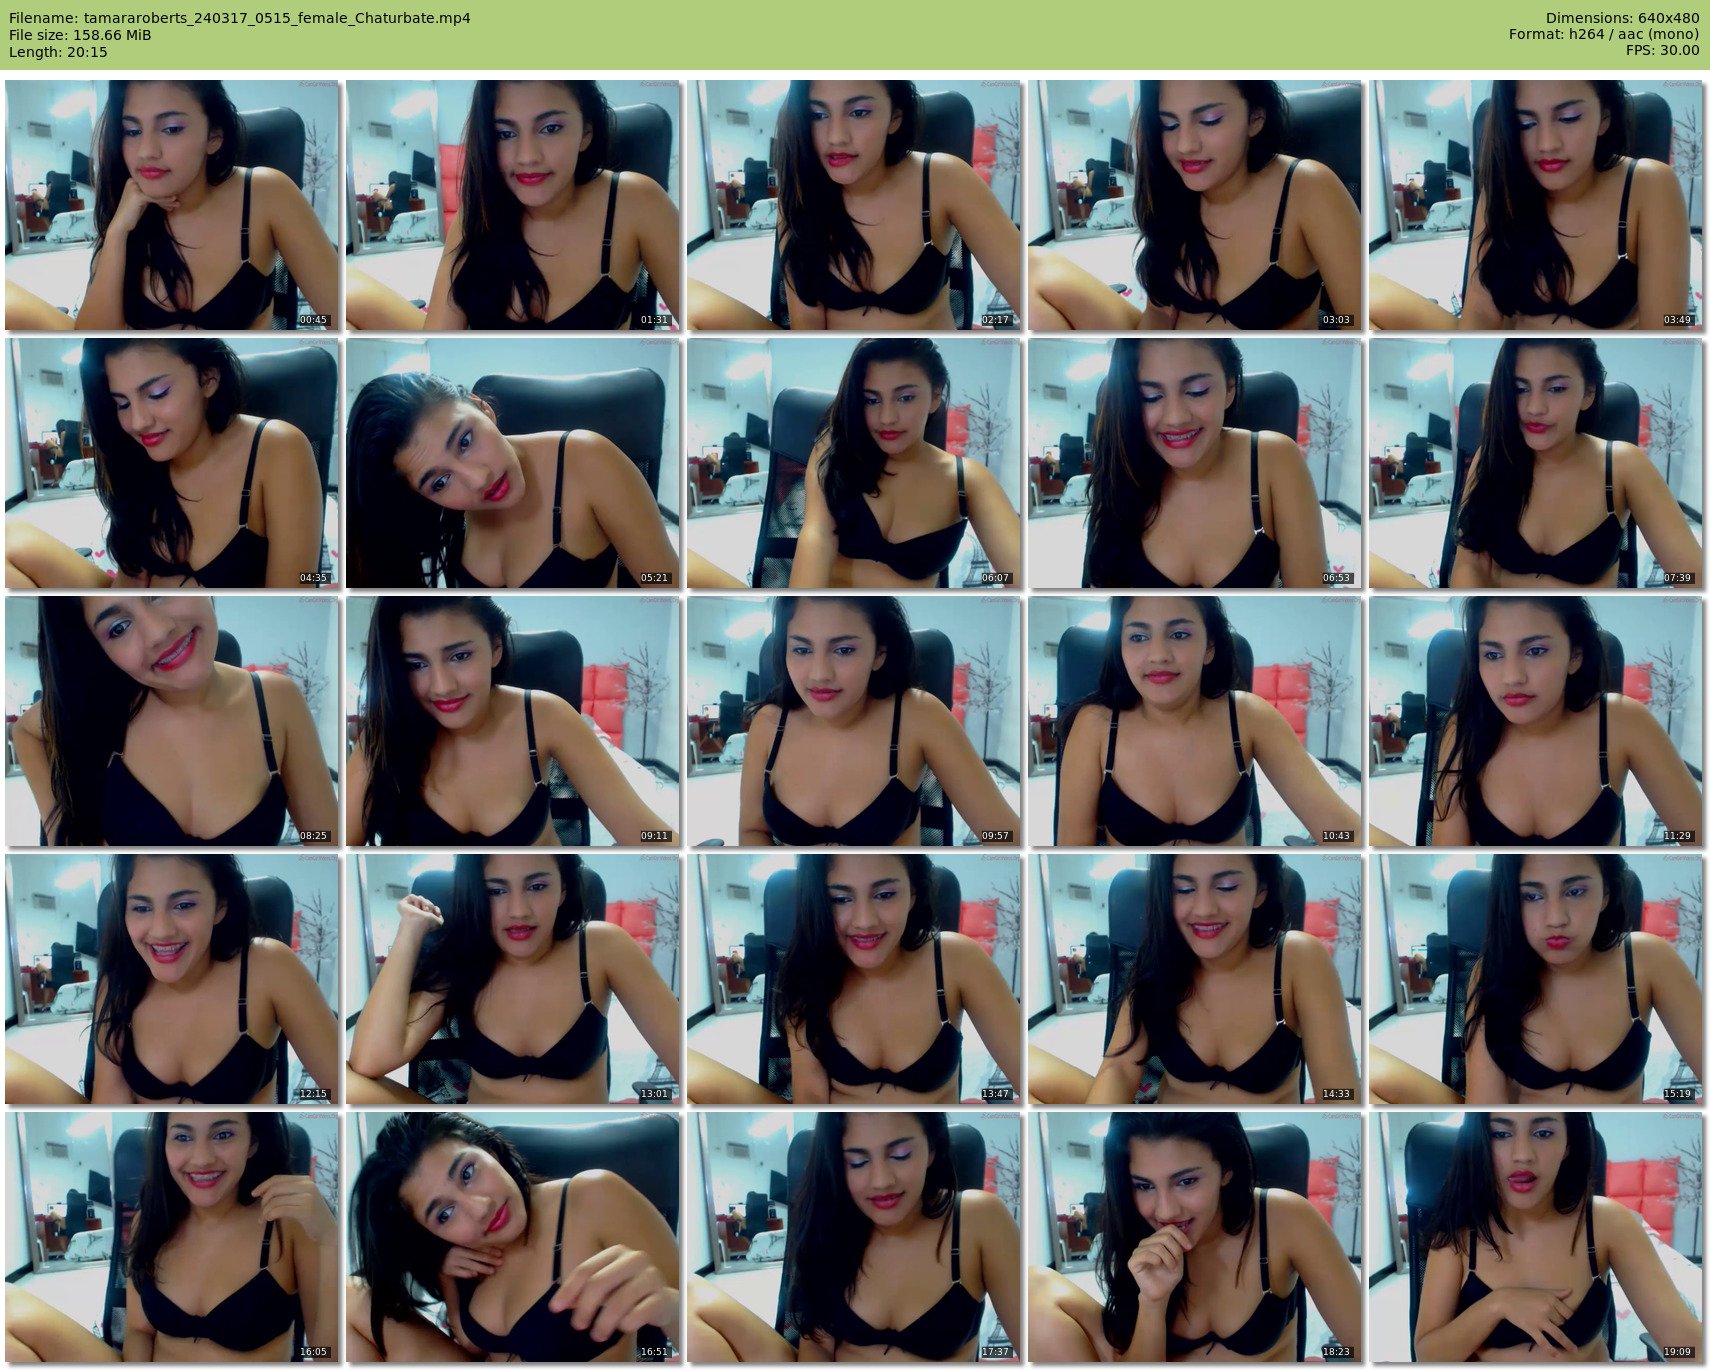The image size is (1710, 1370).
Task: Open the thumbnail marked 09:57
Action: click(854, 721)
